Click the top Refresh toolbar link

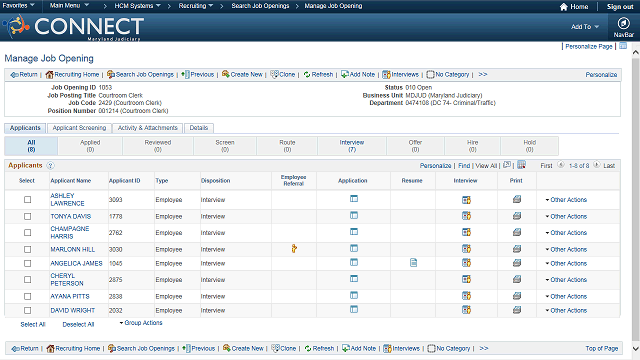318,74
